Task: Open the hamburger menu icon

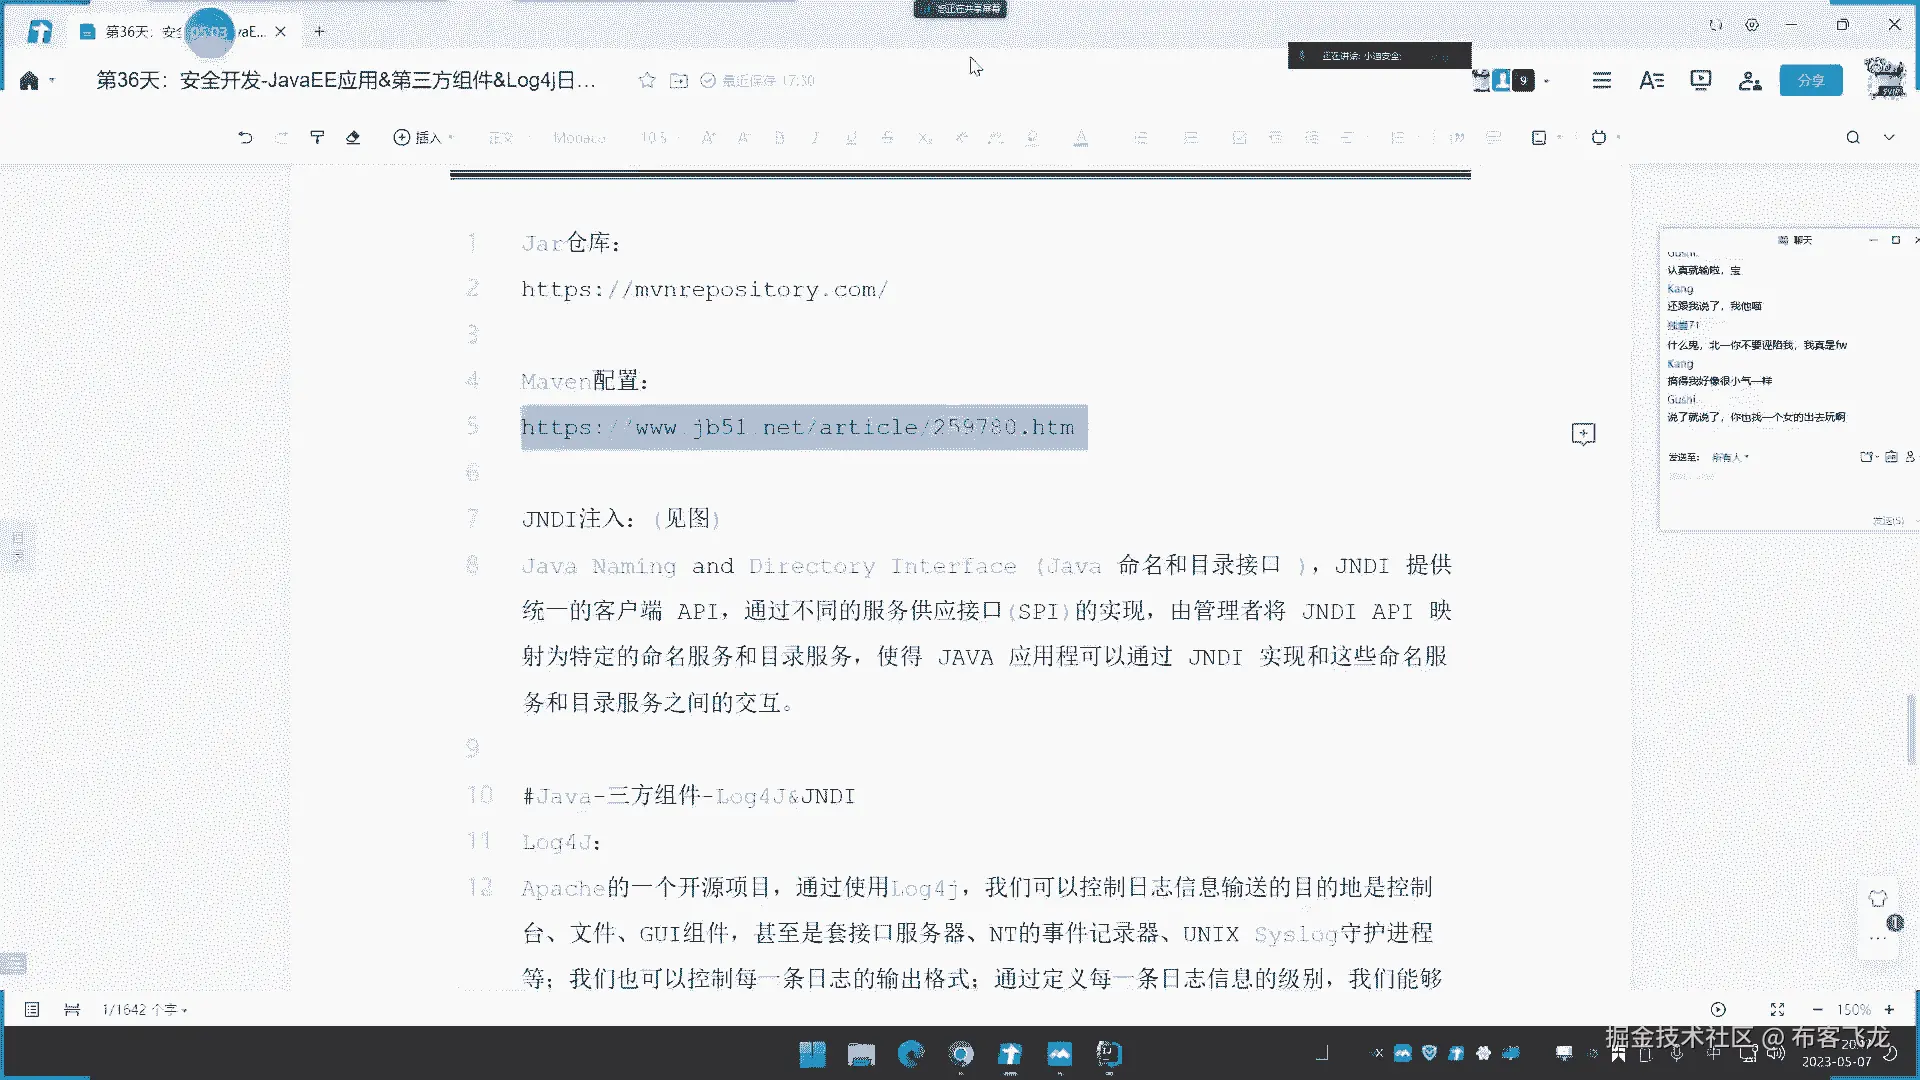Action: coord(1602,80)
